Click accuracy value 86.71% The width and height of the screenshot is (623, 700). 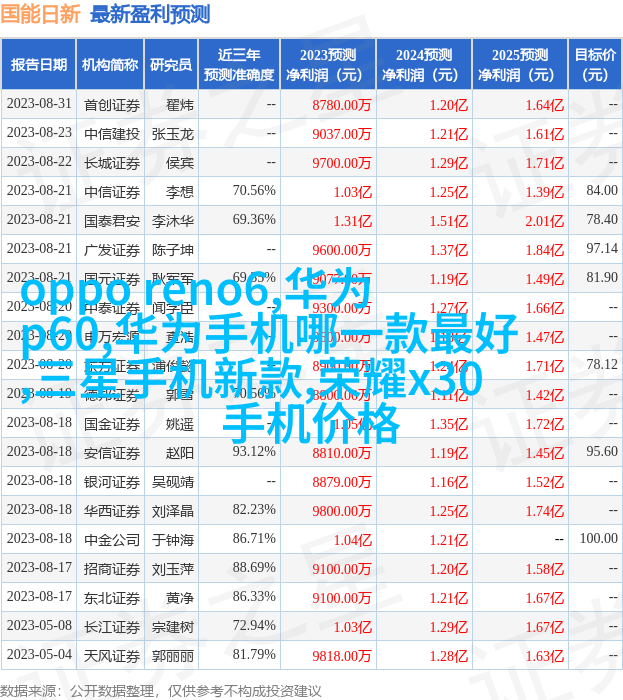click(254, 538)
